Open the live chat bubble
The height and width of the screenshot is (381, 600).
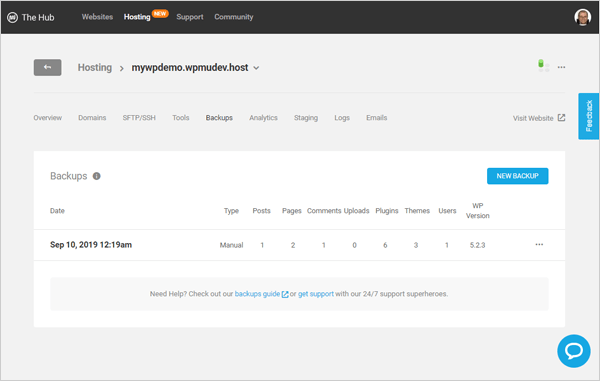[574, 351]
